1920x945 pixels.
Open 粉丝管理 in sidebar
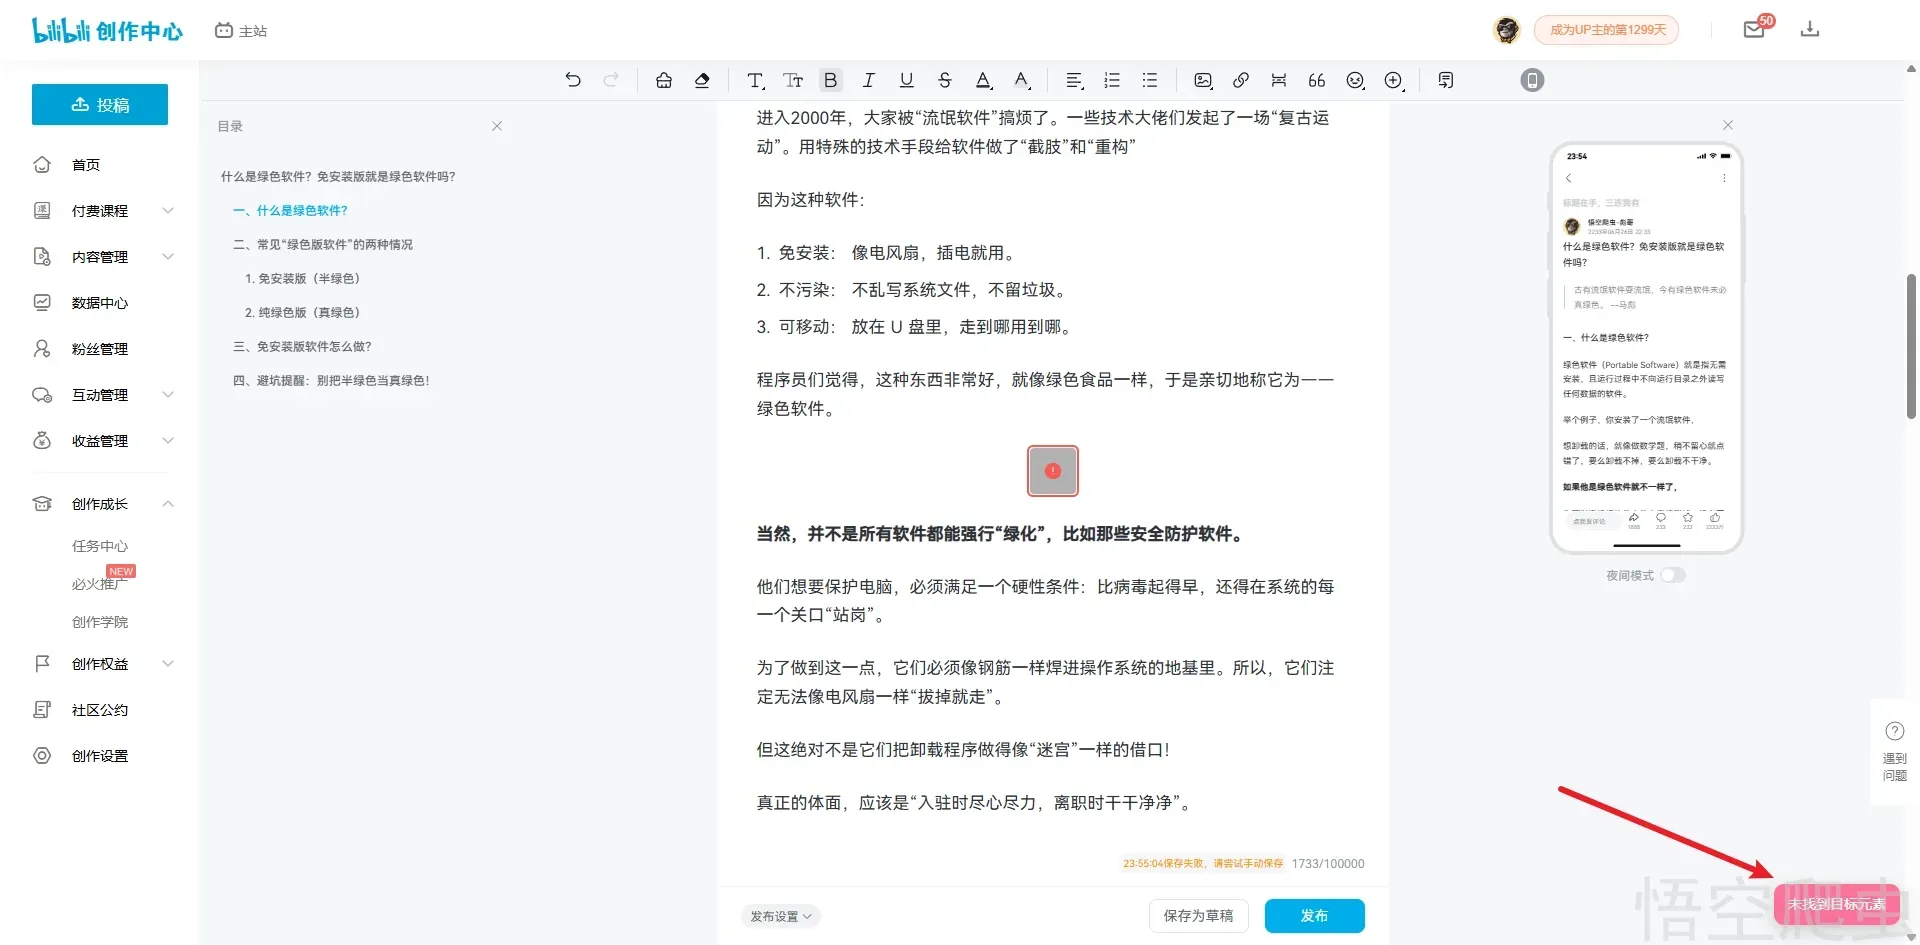pos(100,349)
